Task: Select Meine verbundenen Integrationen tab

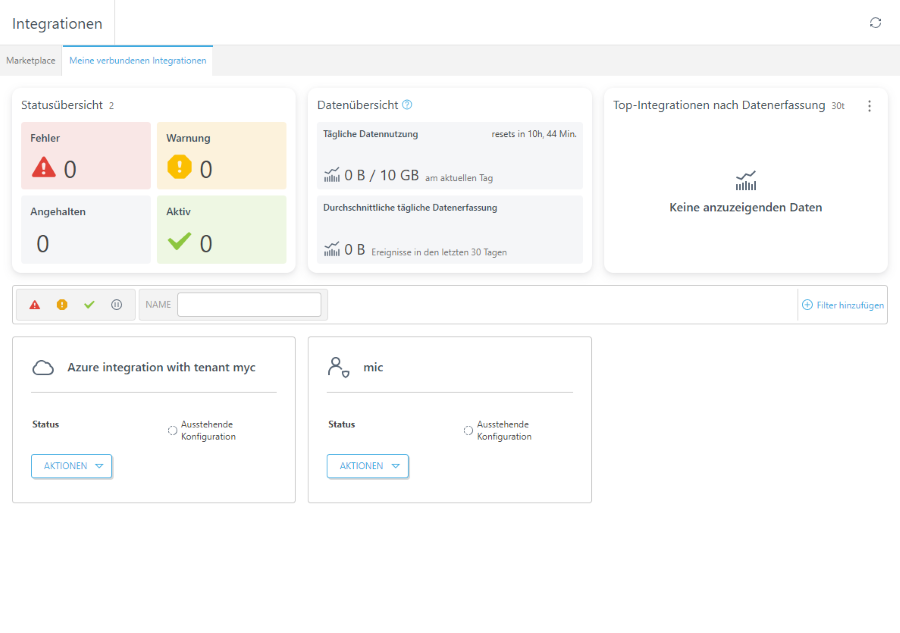Action: click(x=138, y=60)
